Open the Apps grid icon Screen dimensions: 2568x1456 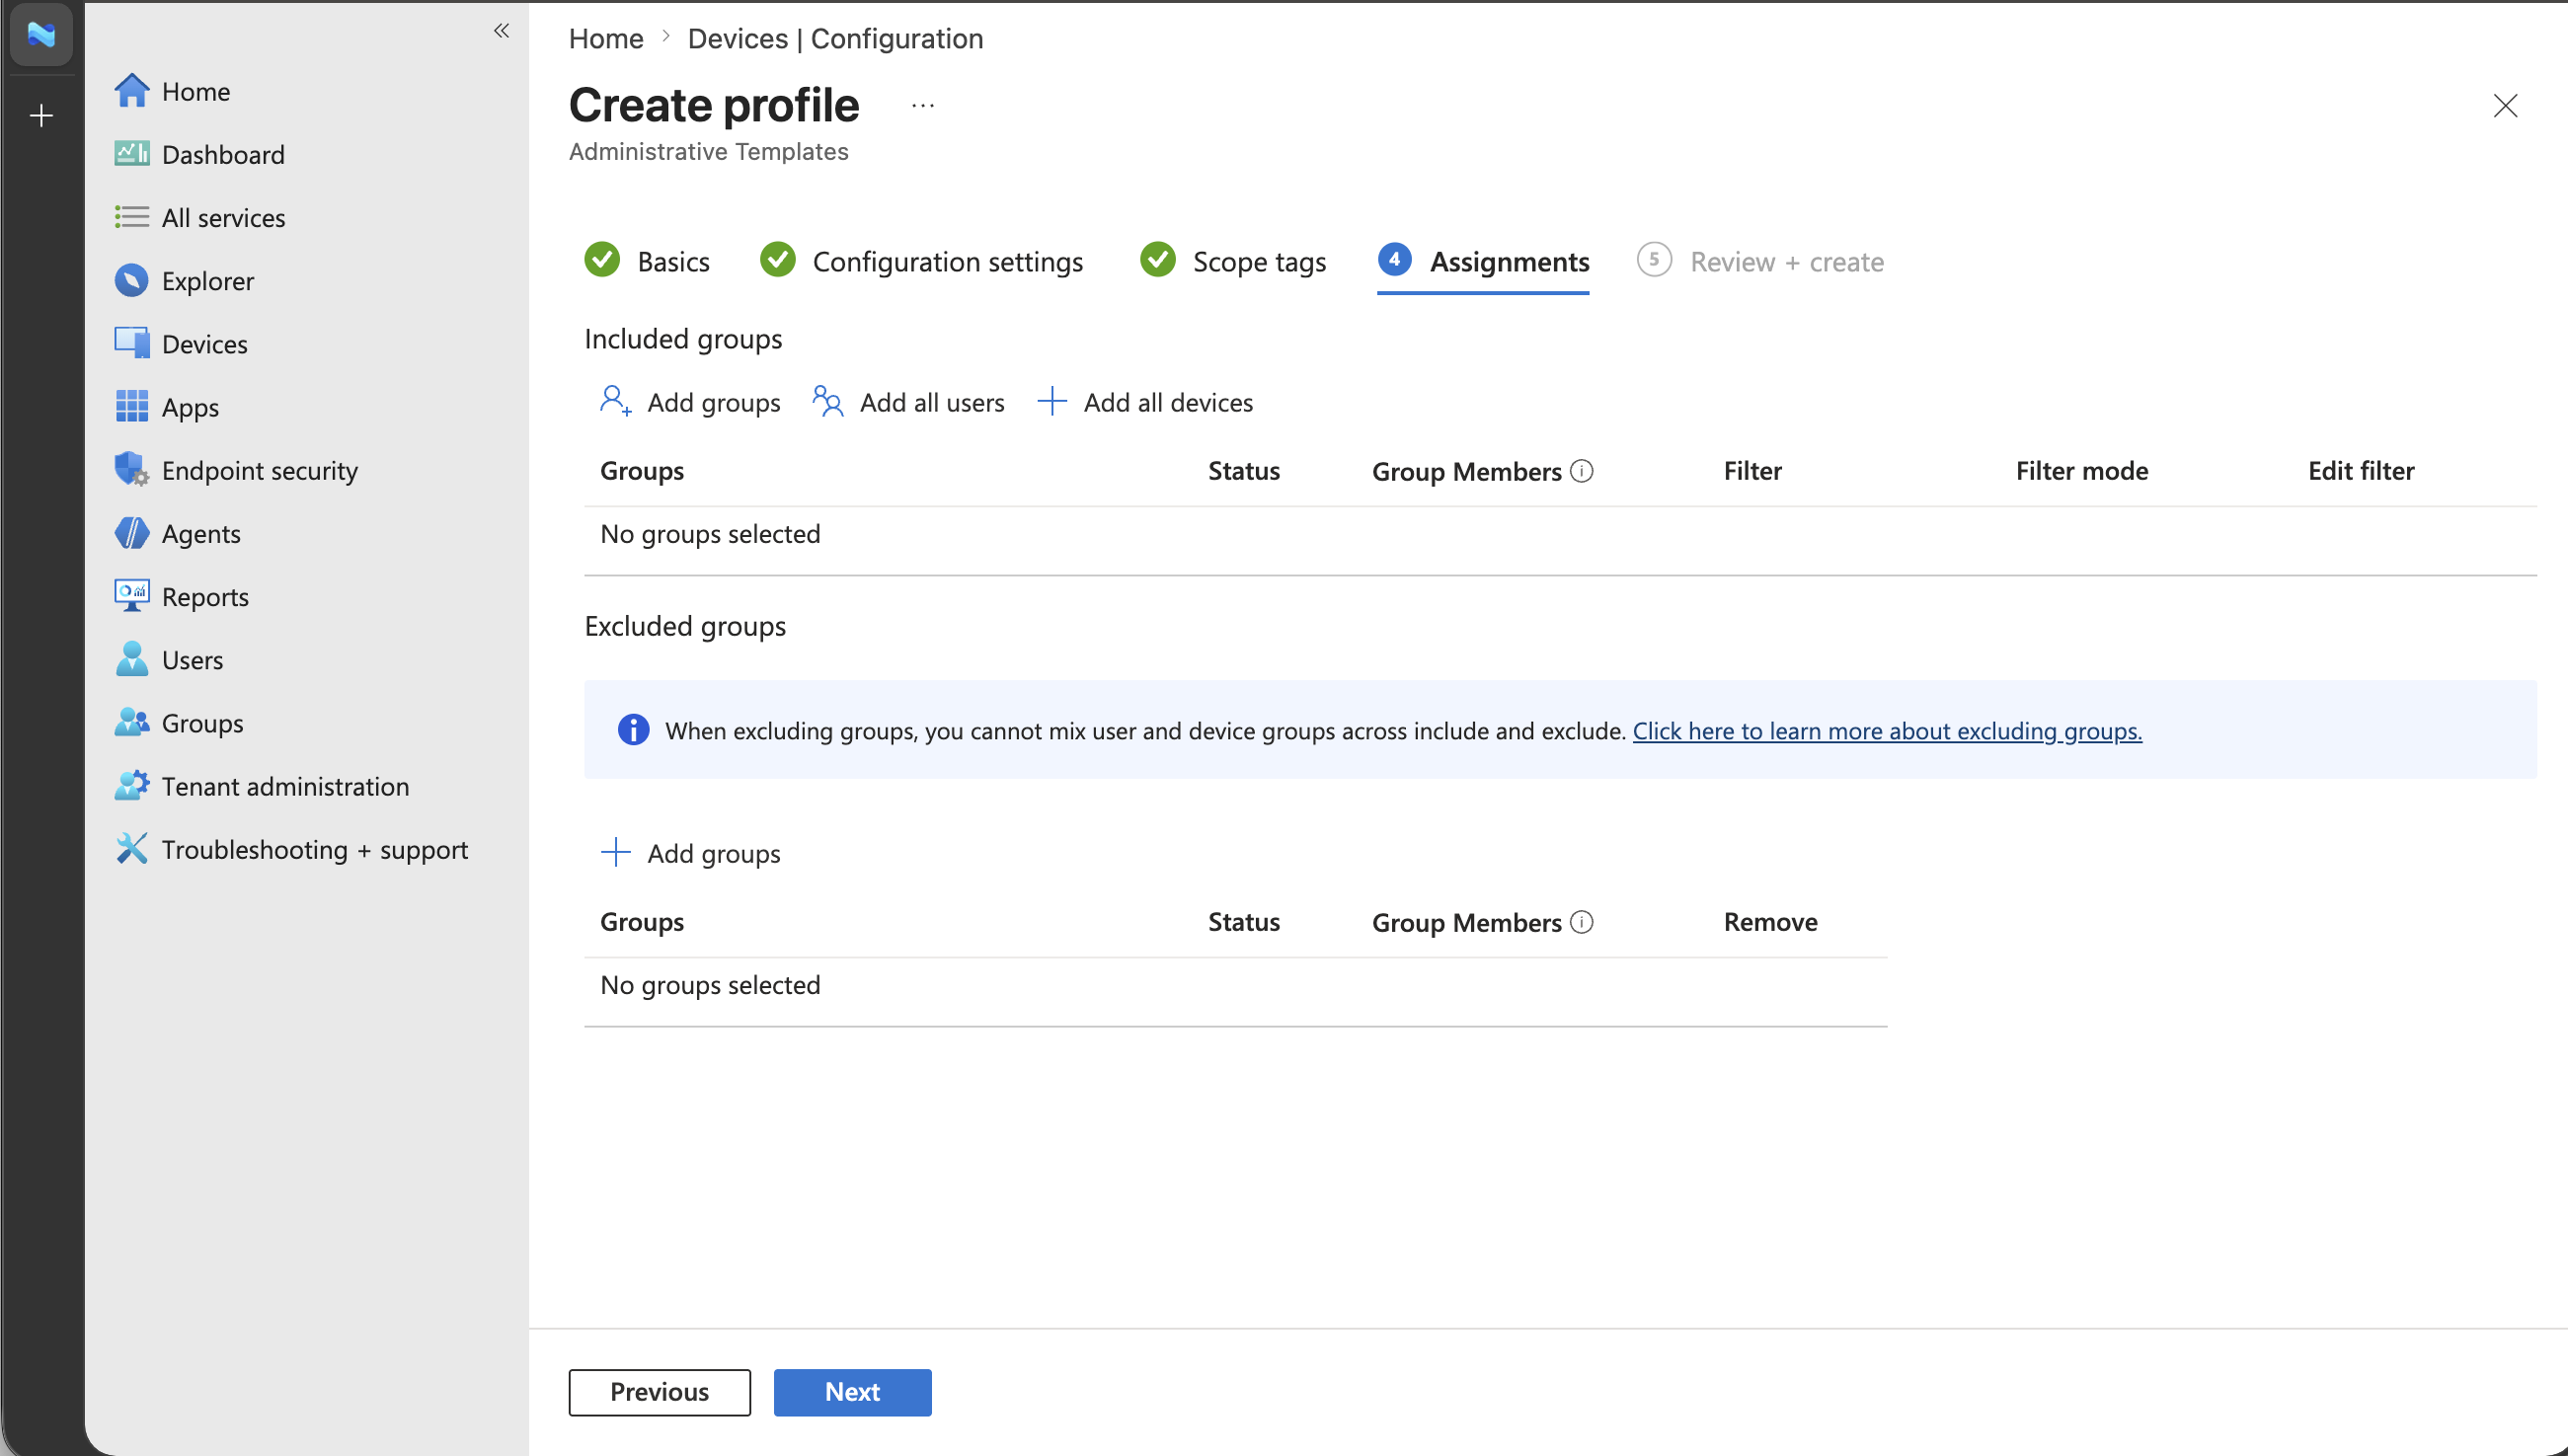point(131,407)
